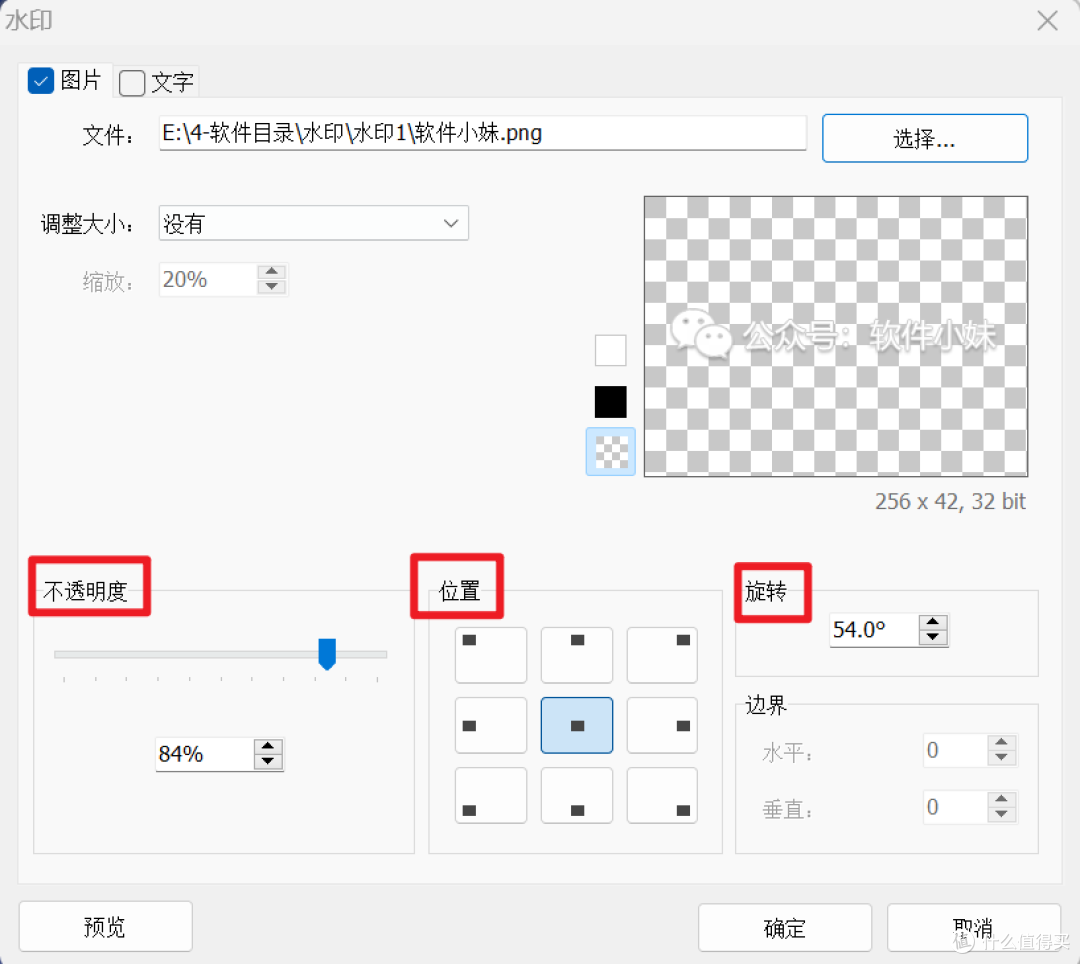Select top-right watermark position
The width and height of the screenshot is (1080, 964).
pos(662,655)
